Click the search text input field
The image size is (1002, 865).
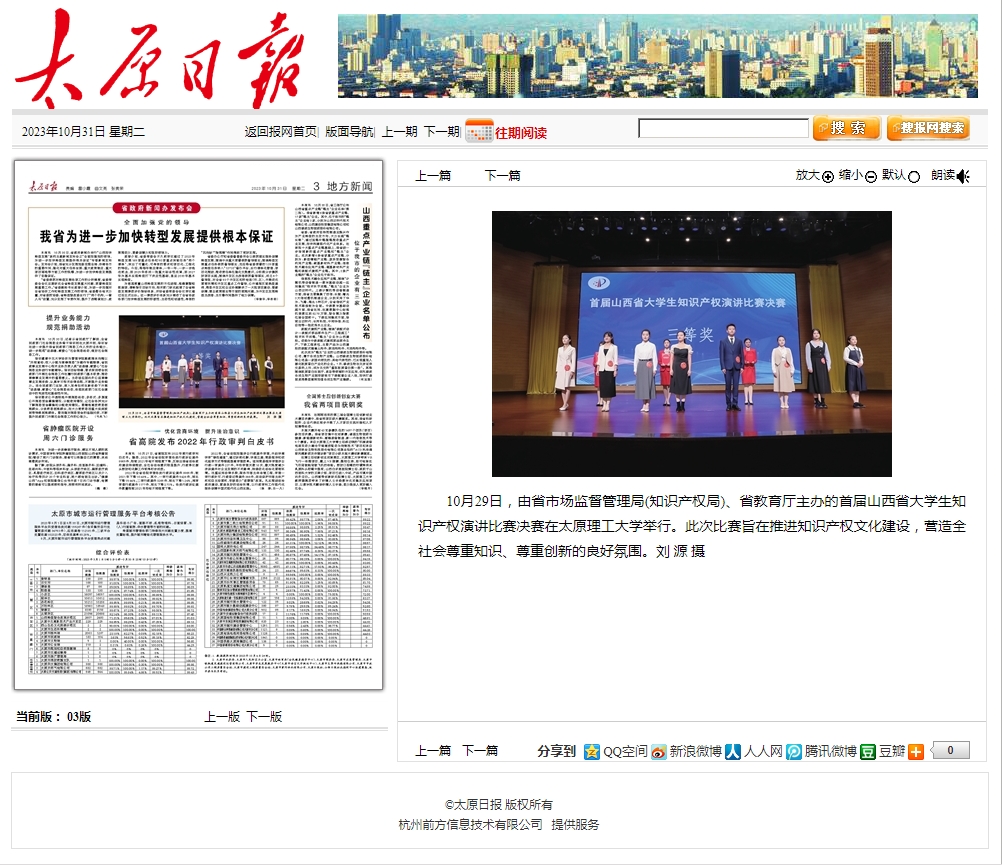click(723, 128)
